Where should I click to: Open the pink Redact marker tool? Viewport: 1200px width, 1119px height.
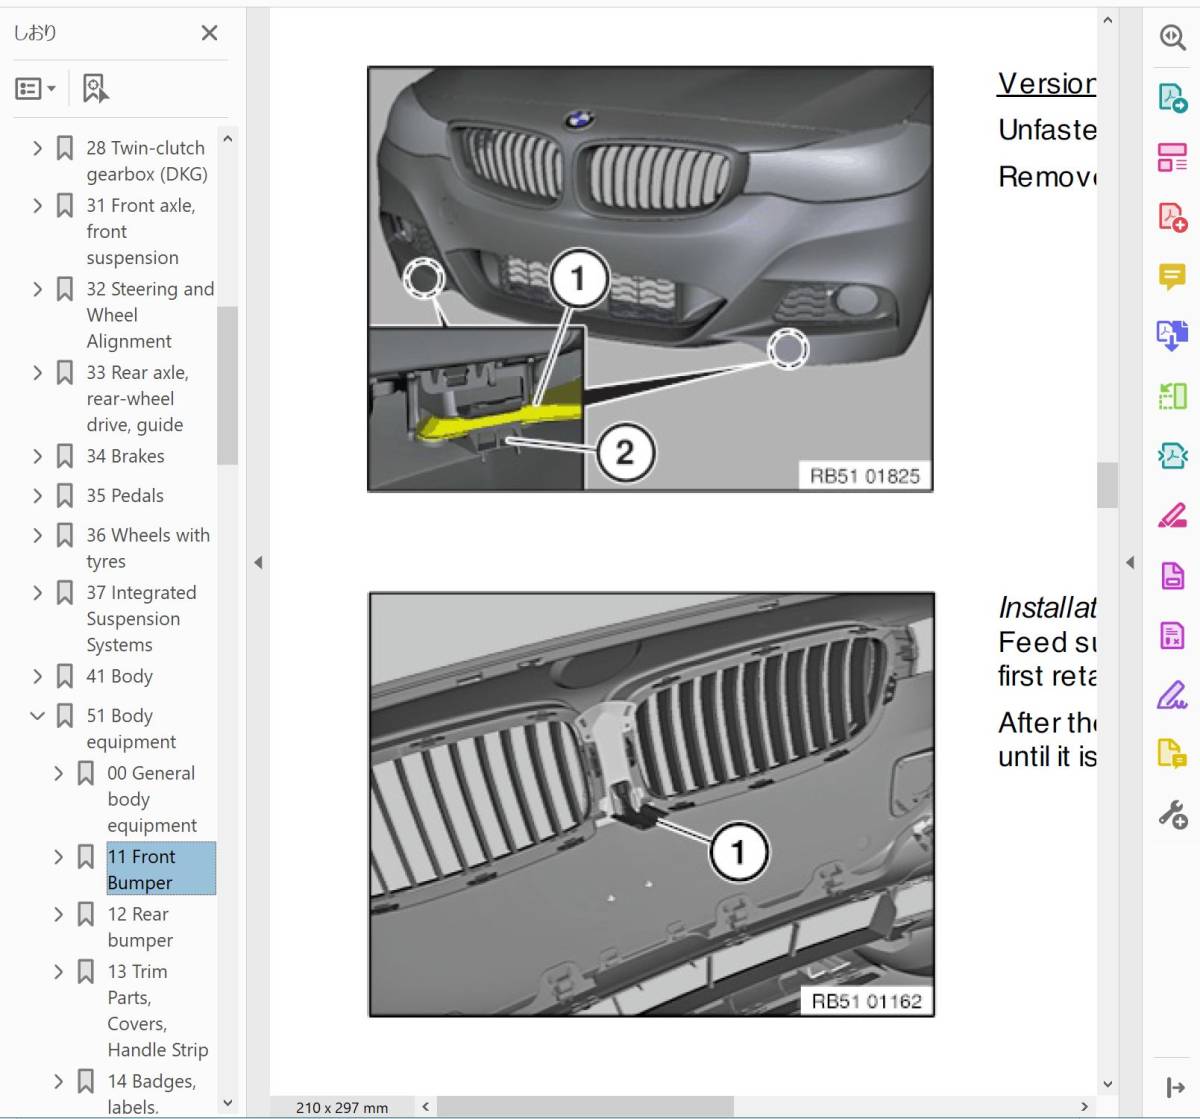tap(1172, 516)
